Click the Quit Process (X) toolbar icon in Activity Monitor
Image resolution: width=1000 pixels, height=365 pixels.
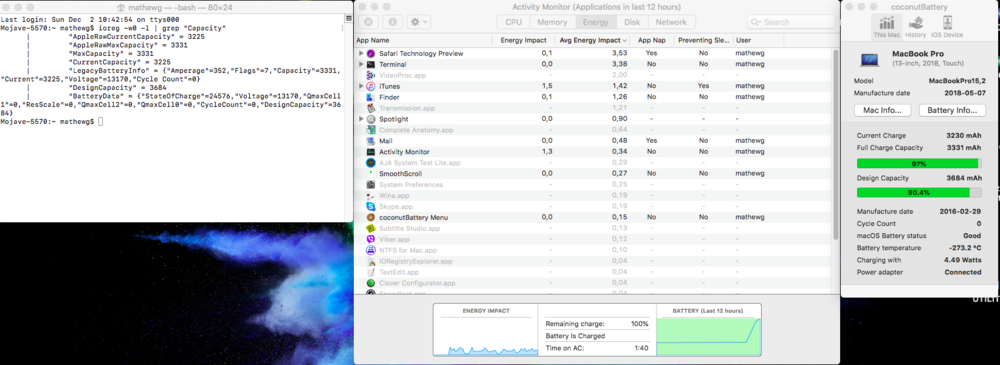click(x=368, y=22)
